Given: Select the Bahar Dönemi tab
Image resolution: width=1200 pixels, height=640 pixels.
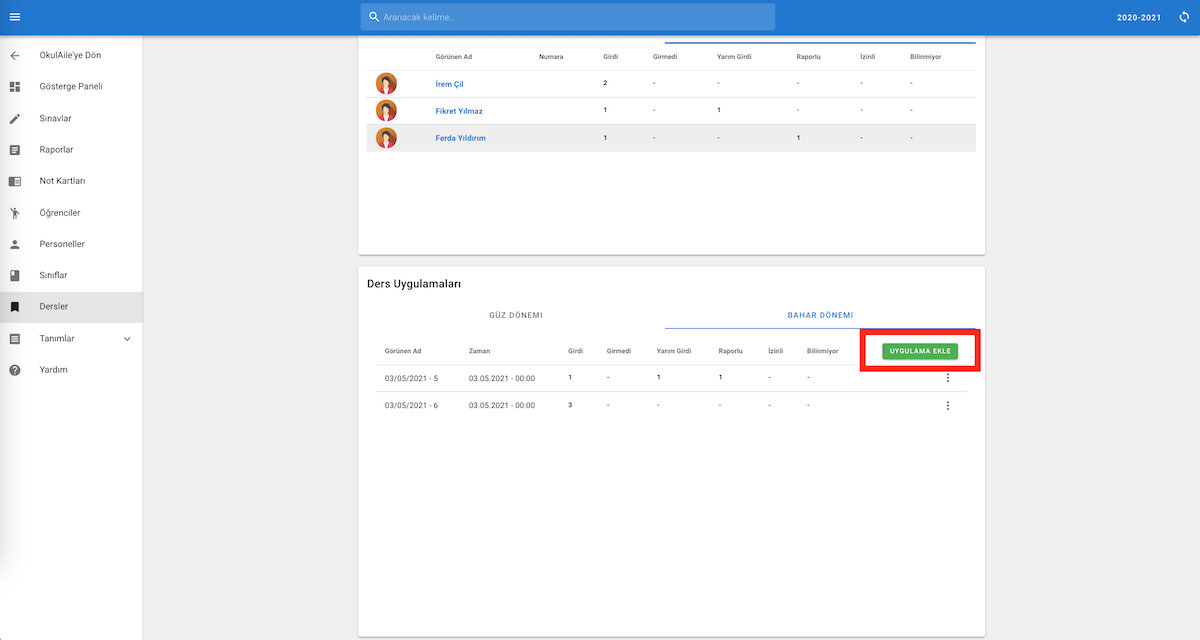Looking at the screenshot, I should pyautogui.click(x=820, y=315).
